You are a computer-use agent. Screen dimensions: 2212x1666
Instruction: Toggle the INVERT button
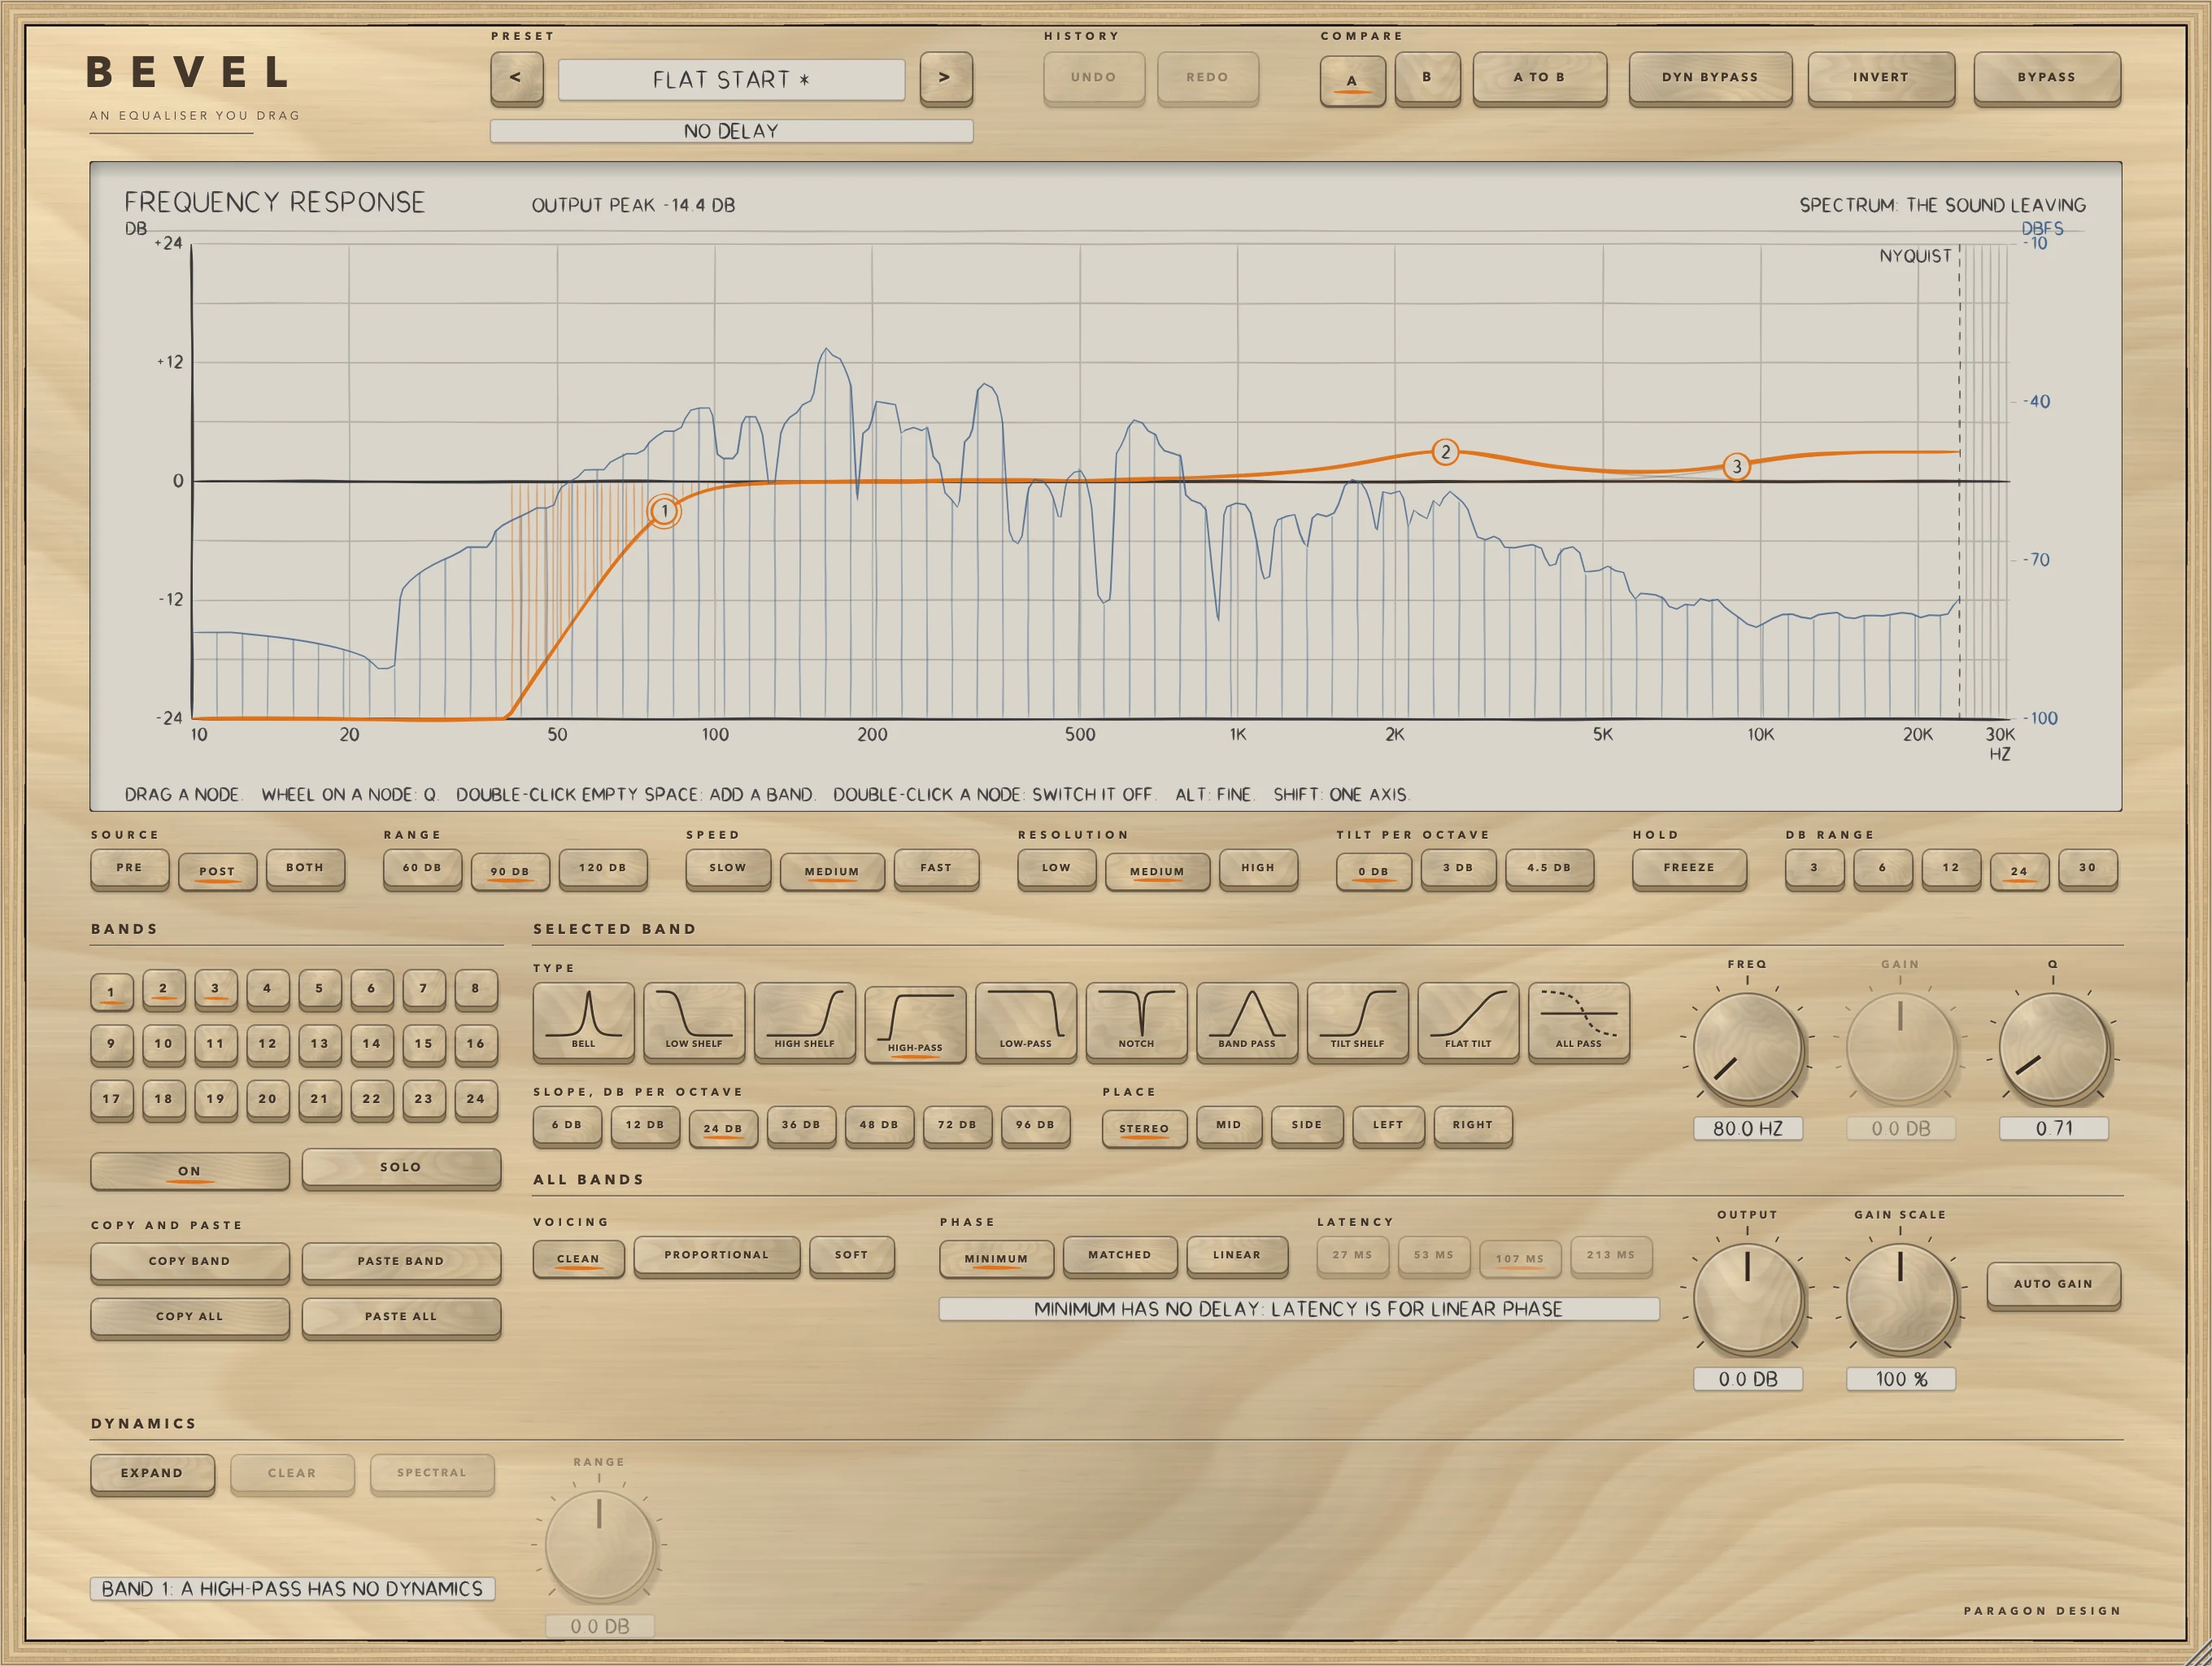[x=1880, y=77]
